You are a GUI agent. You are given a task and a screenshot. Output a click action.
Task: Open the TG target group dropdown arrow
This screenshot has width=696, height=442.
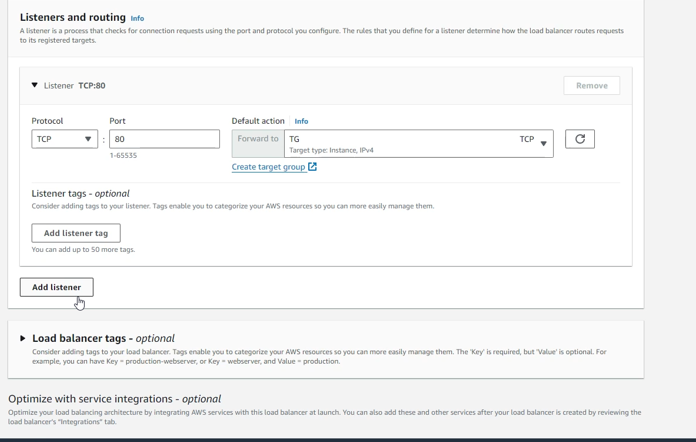tap(543, 143)
